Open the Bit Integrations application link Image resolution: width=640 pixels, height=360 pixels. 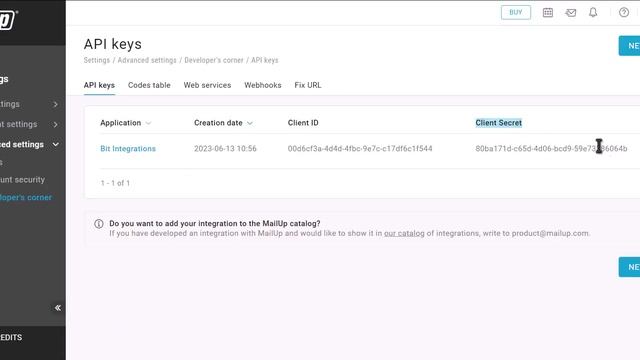tap(128, 149)
